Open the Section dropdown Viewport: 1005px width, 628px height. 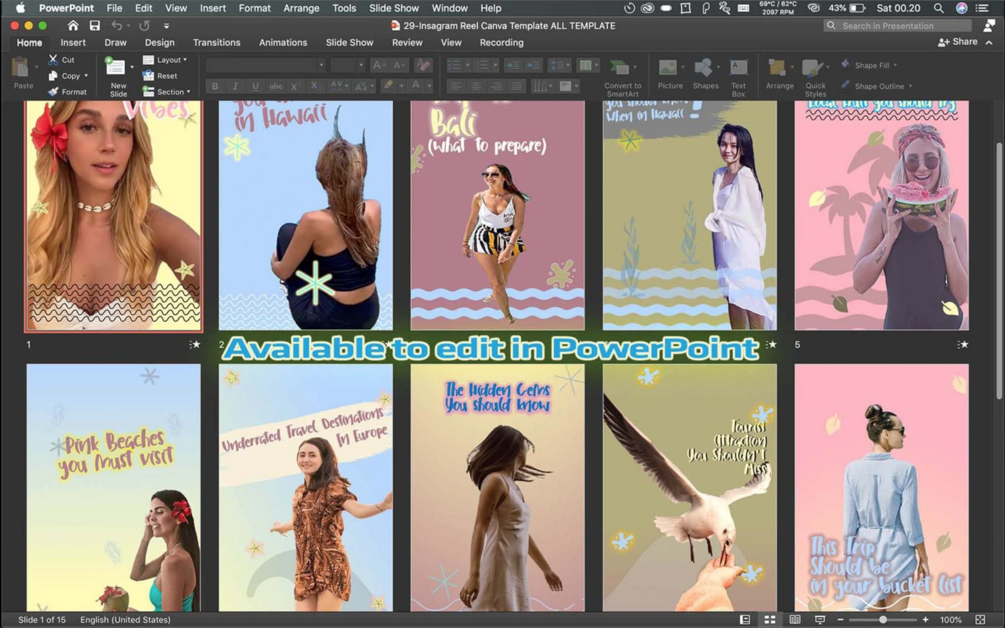(x=166, y=92)
